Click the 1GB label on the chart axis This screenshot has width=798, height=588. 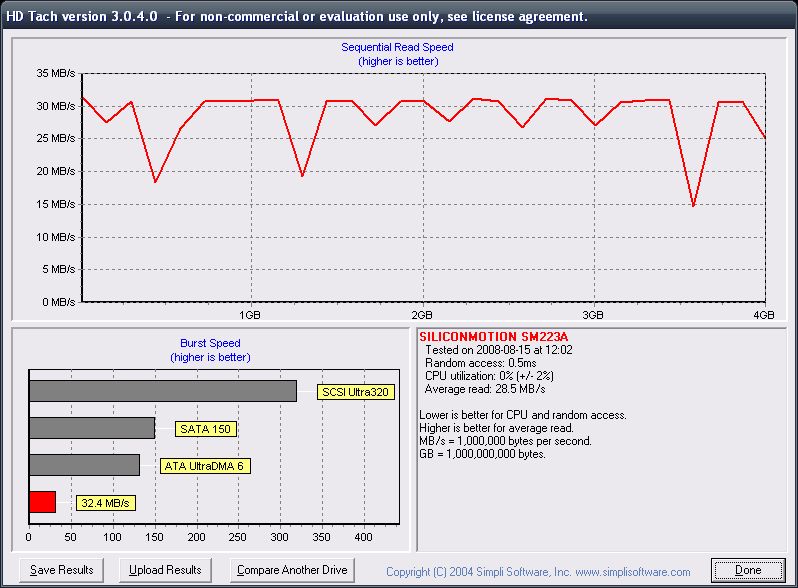250,314
